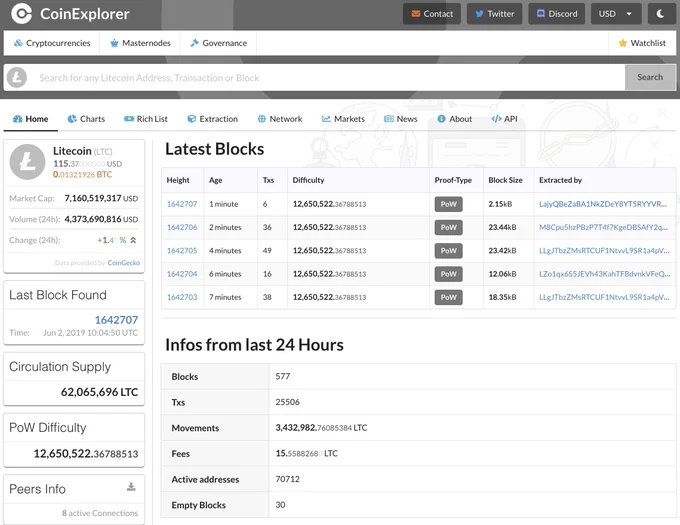Open block 1642707 in Latest Blocks table

pyautogui.click(x=182, y=204)
